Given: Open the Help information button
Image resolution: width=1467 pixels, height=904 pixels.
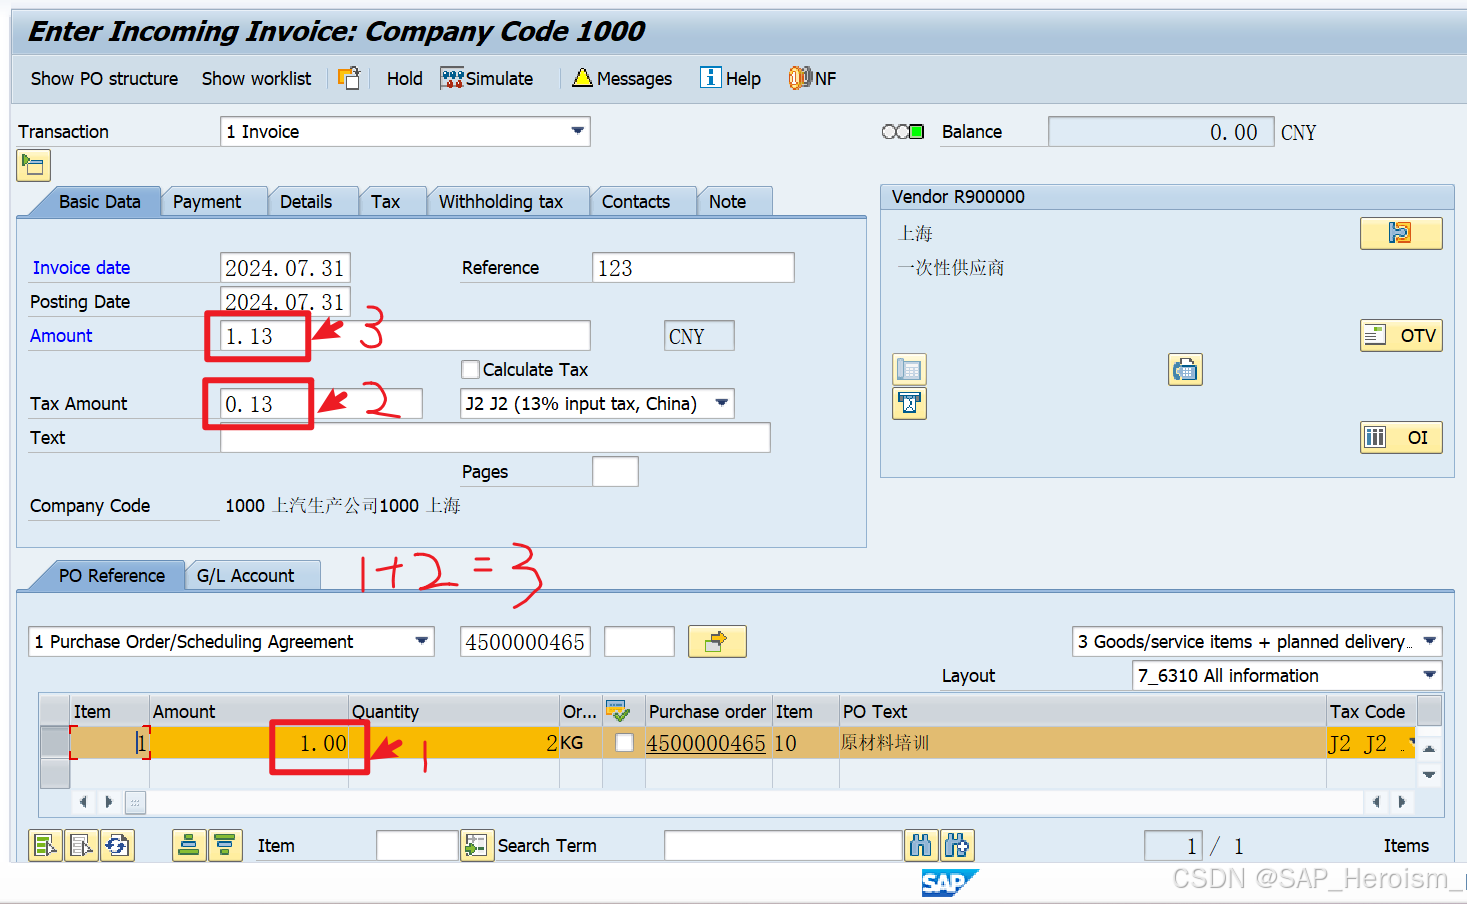Looking at the screenshot, I should point(731,78).
